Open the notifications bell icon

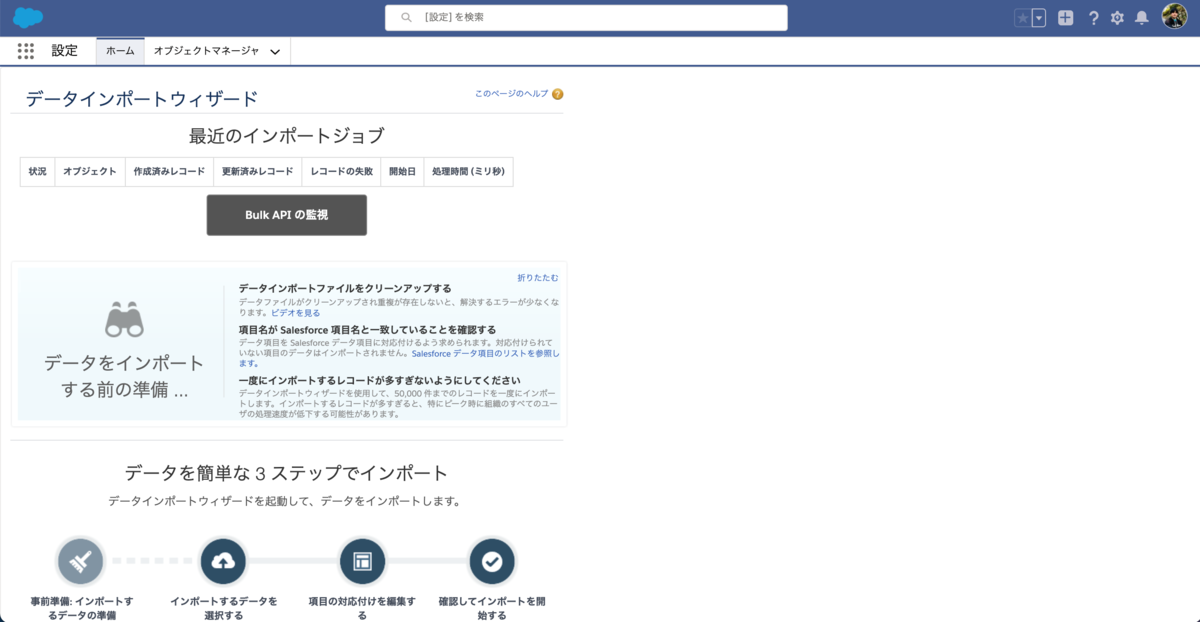(x=1141, y=16)
